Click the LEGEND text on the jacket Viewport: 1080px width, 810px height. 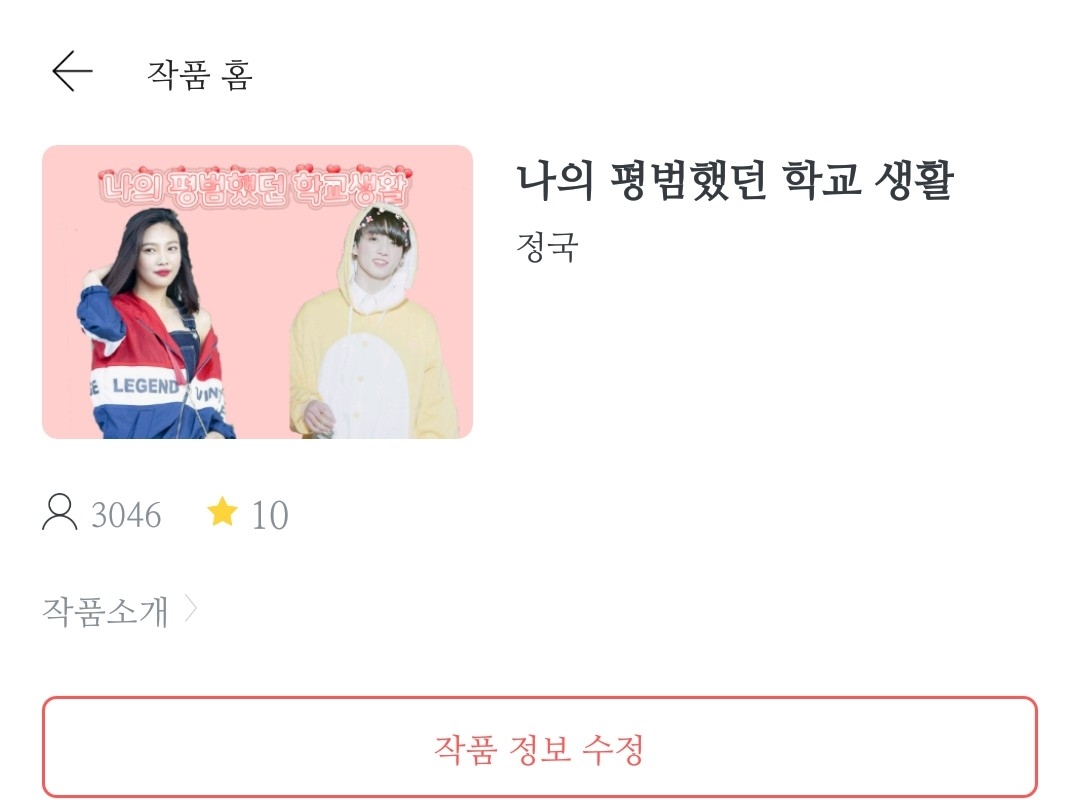[x=146, y=386]
